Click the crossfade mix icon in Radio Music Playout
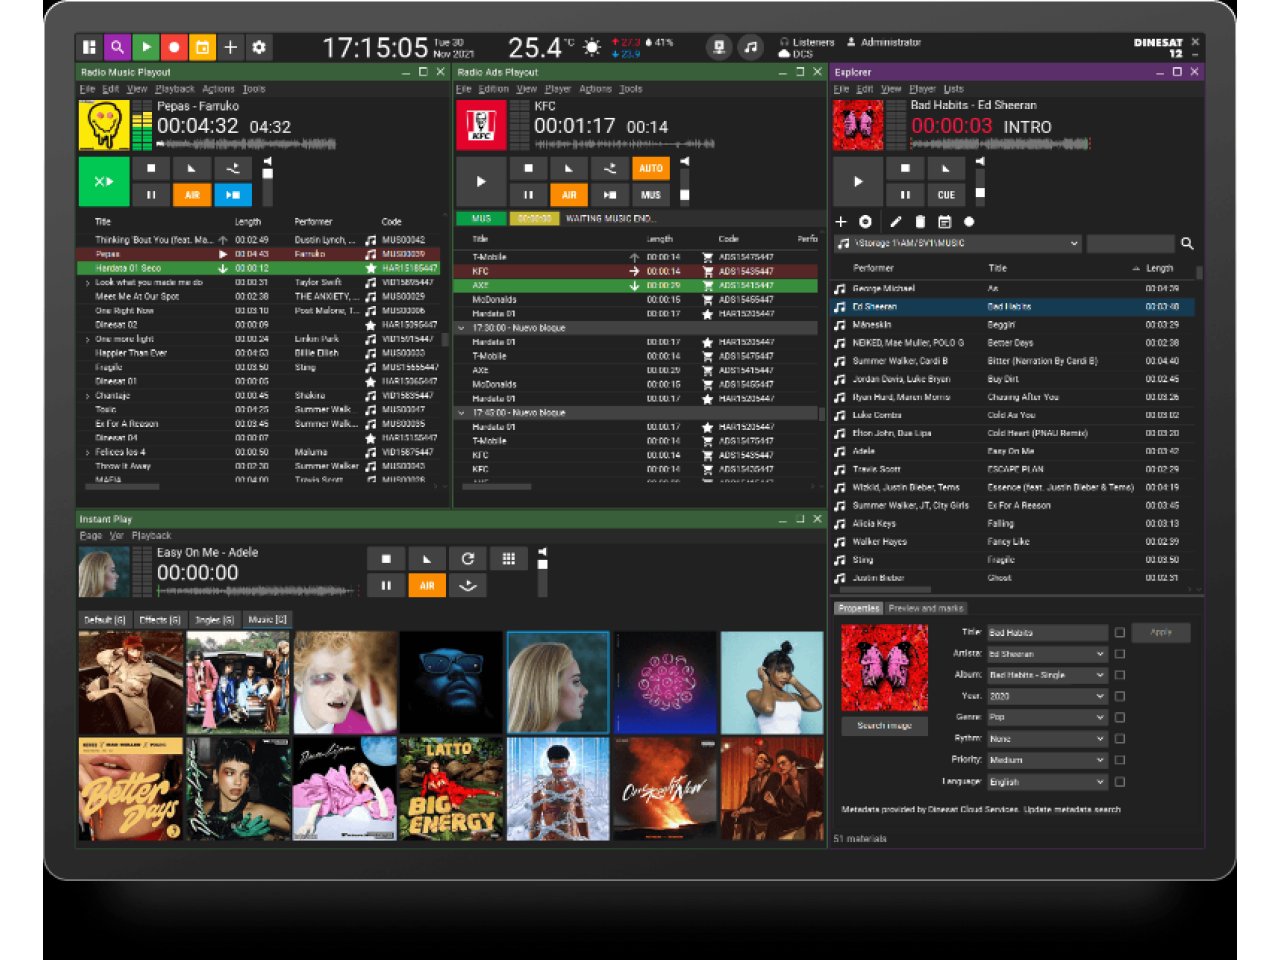 tap(233, 168)
